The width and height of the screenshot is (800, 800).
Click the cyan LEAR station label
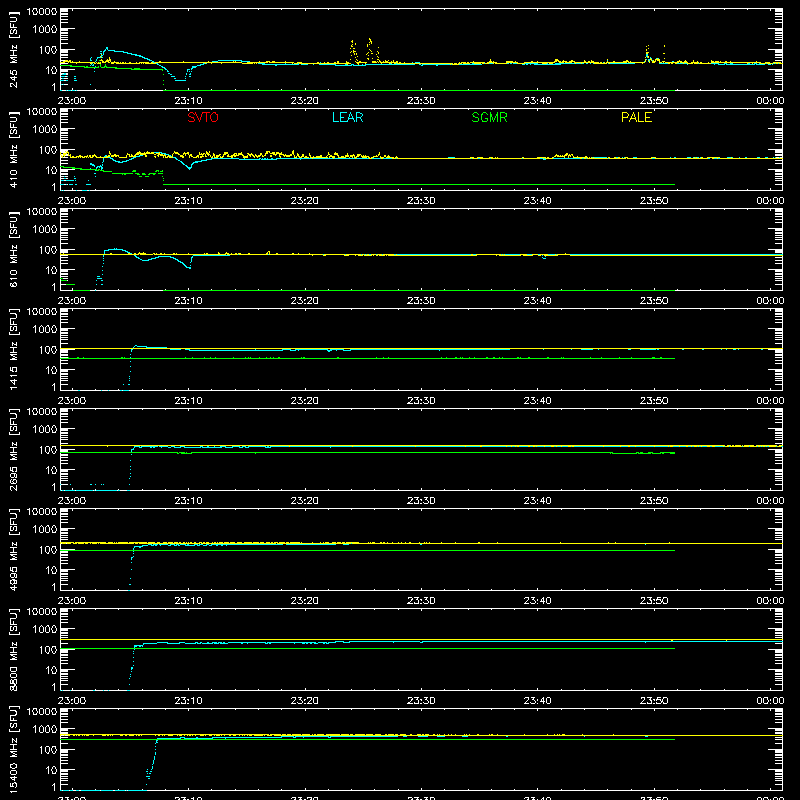(x=347, y=117)
